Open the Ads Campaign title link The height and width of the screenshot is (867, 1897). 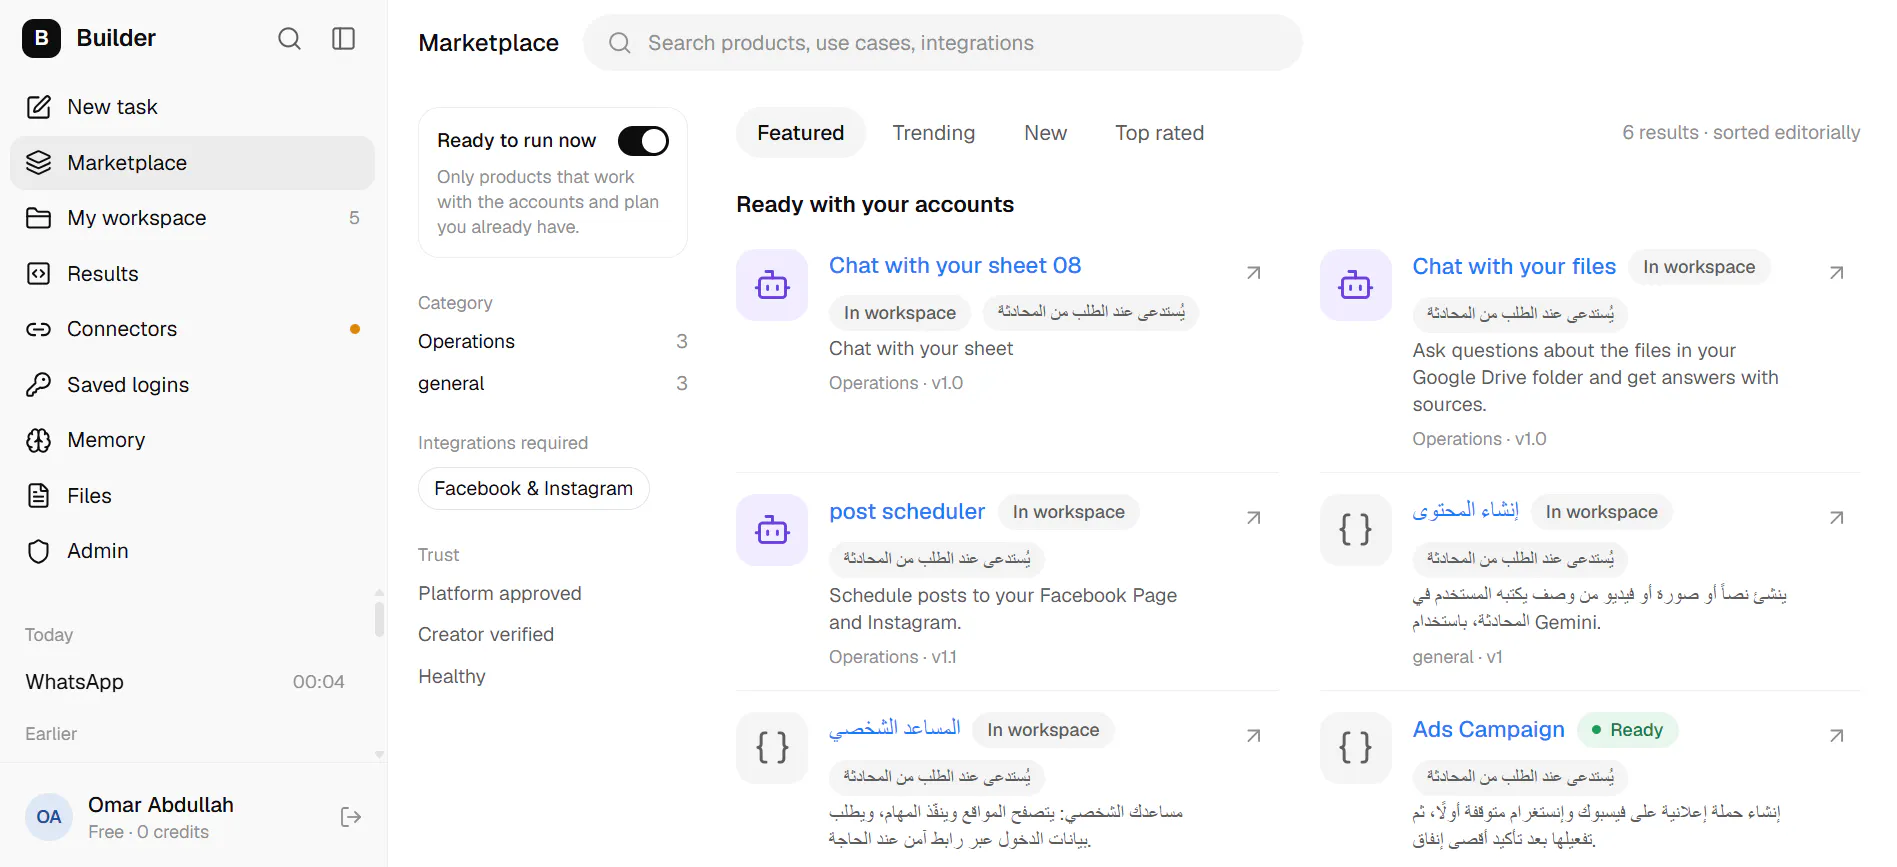click(1489, 730)
